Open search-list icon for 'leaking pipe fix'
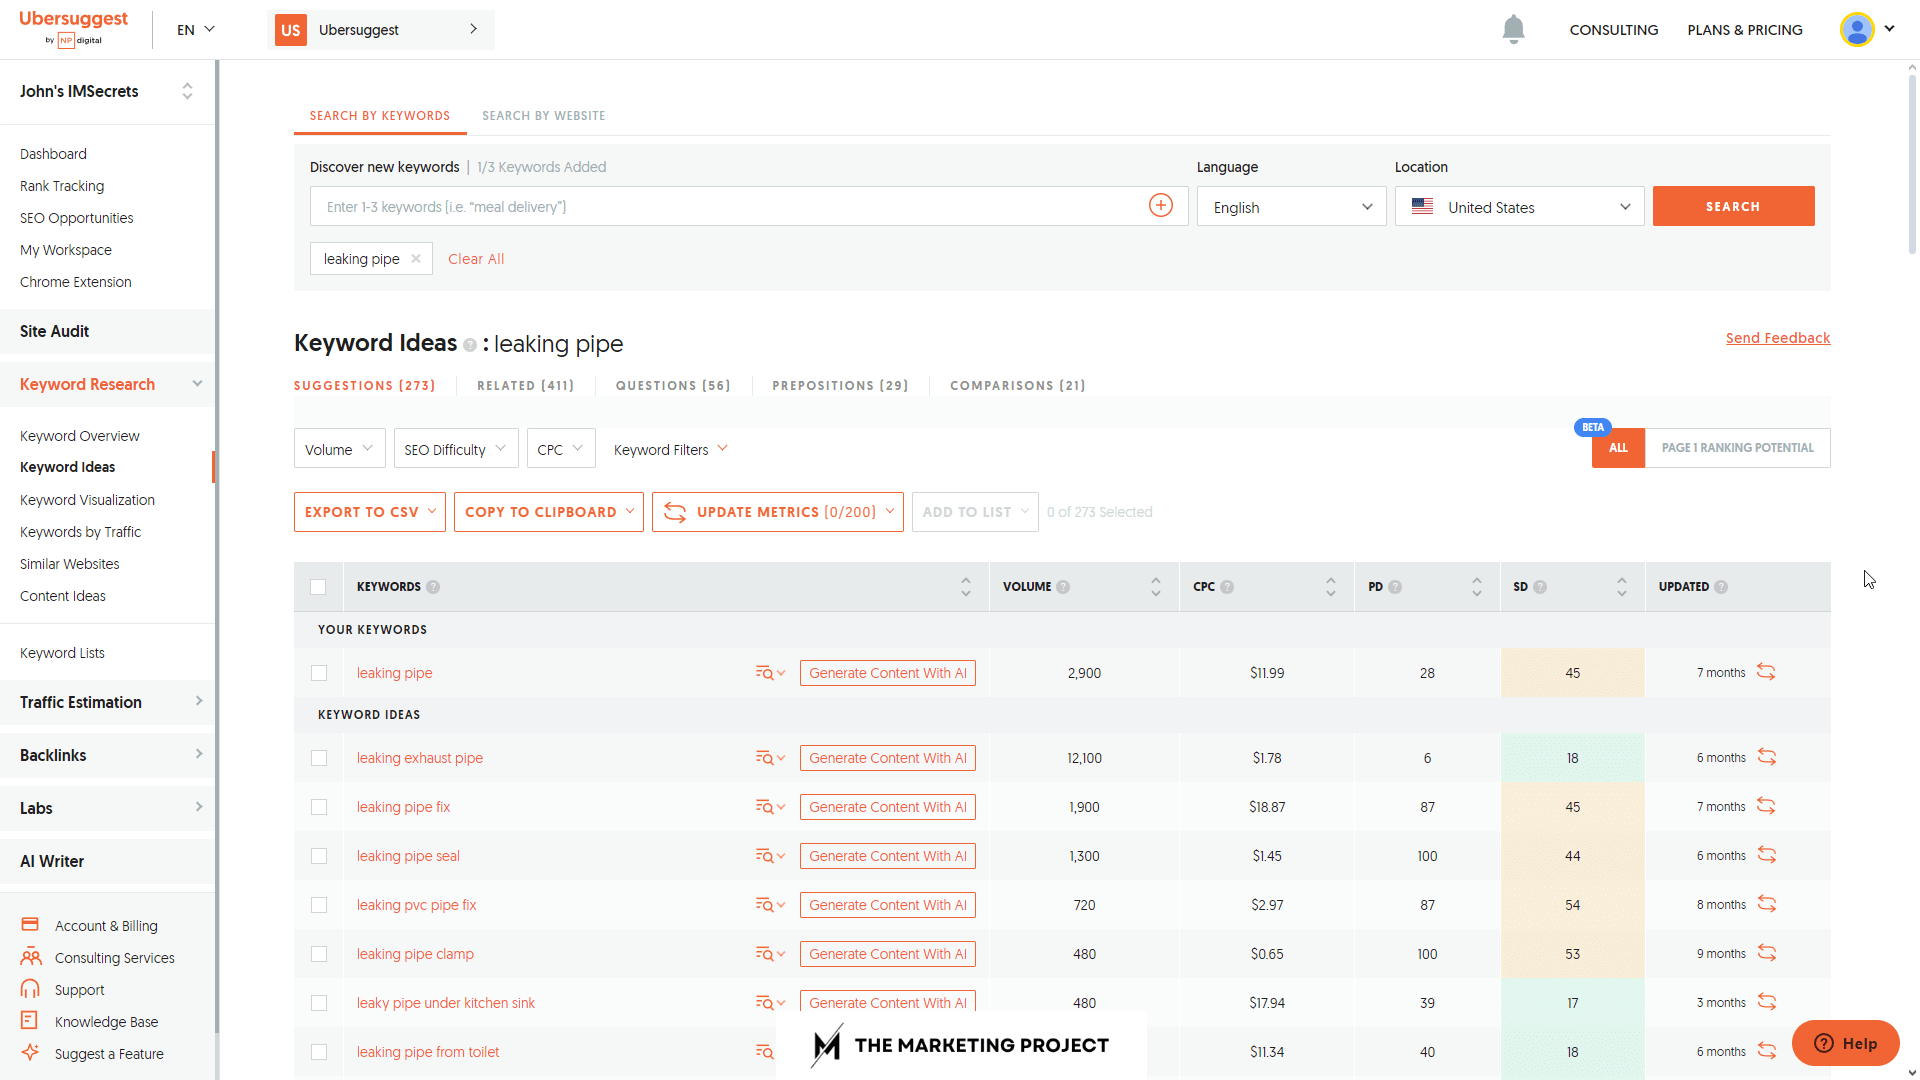 coord(770,807)
